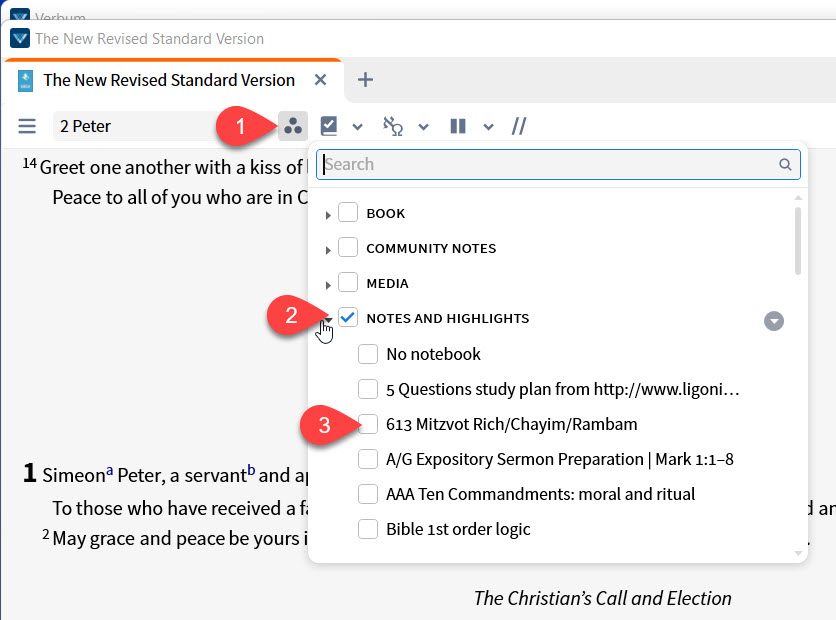Open the panel menu hamburger icon
The width and height of the screenshot is (836, 620).
point(27,126)
